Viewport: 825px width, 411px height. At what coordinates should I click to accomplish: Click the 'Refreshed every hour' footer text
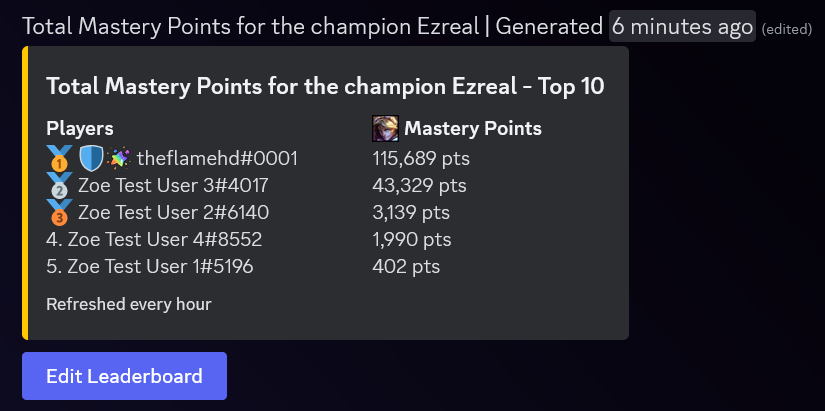click(x=129, y=304)
